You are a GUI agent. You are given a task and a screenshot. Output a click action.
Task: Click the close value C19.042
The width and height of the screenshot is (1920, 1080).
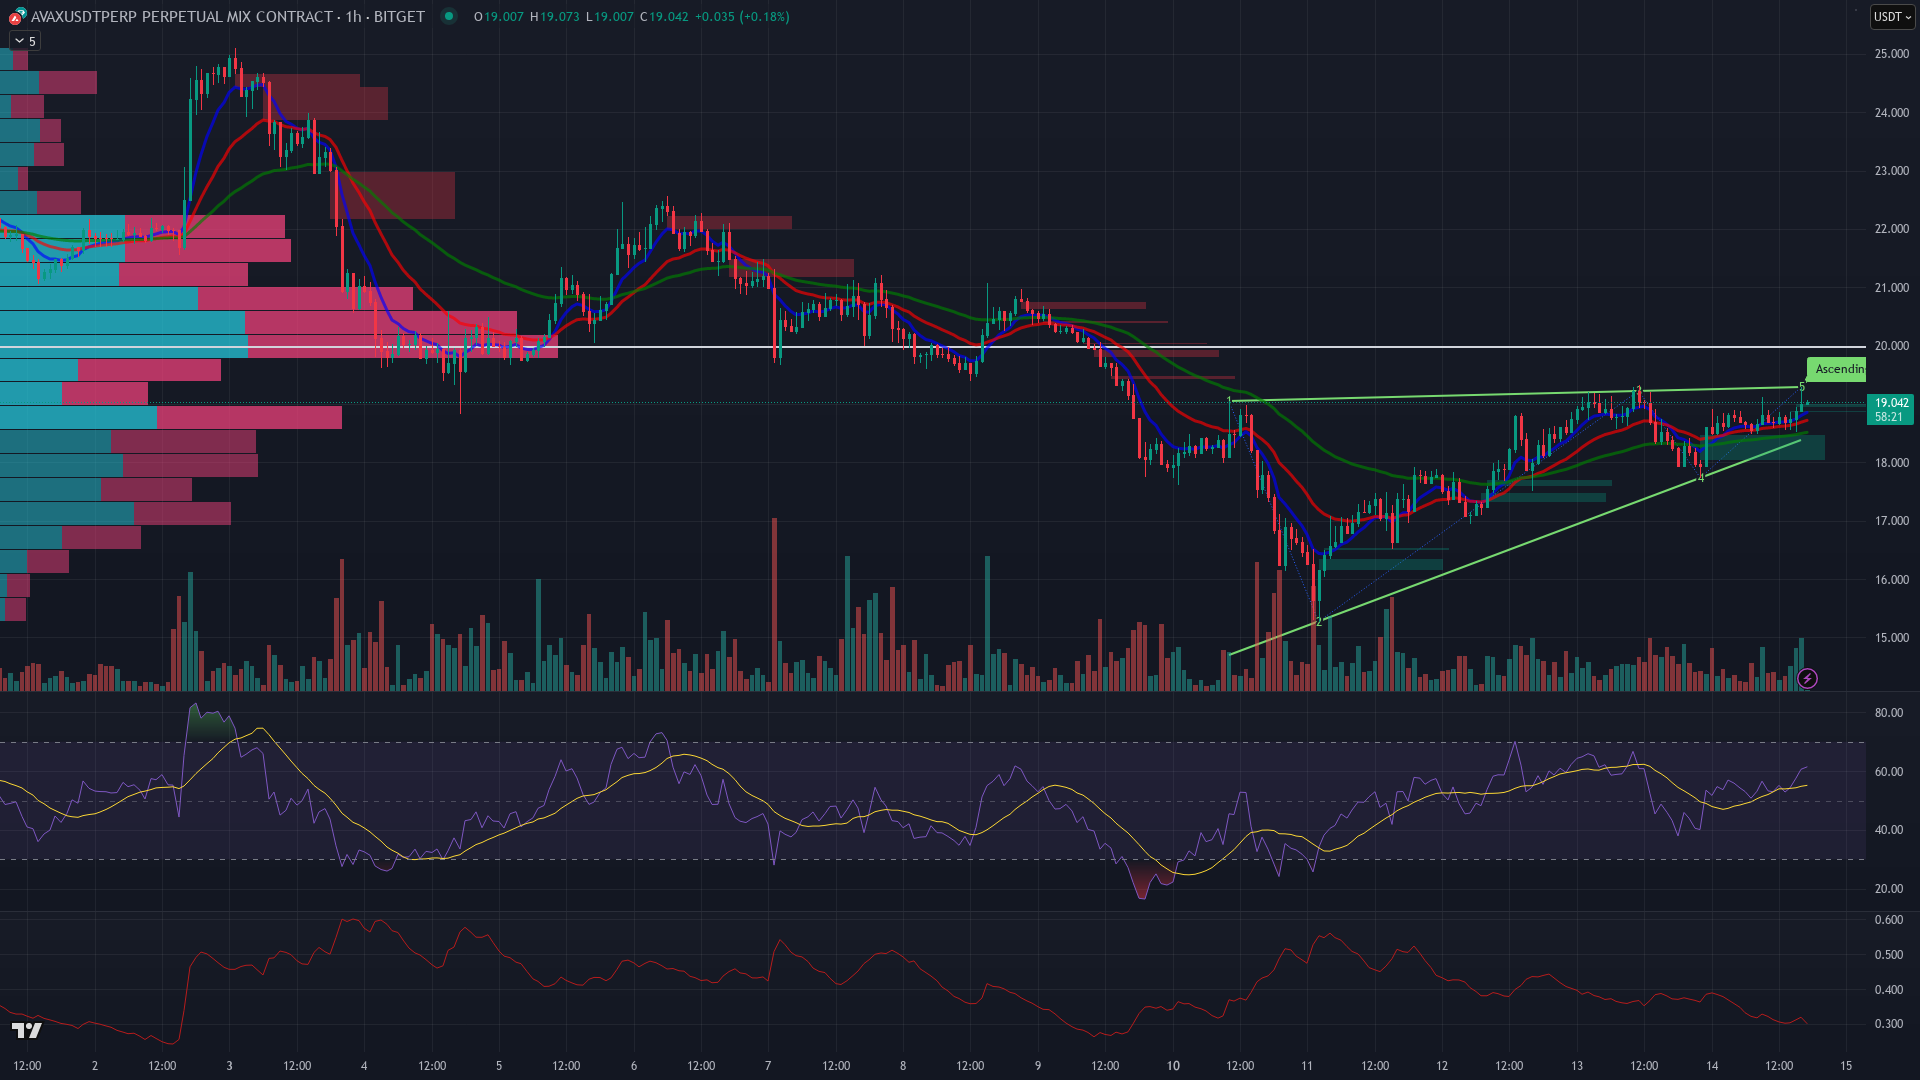tap(664, 16)
